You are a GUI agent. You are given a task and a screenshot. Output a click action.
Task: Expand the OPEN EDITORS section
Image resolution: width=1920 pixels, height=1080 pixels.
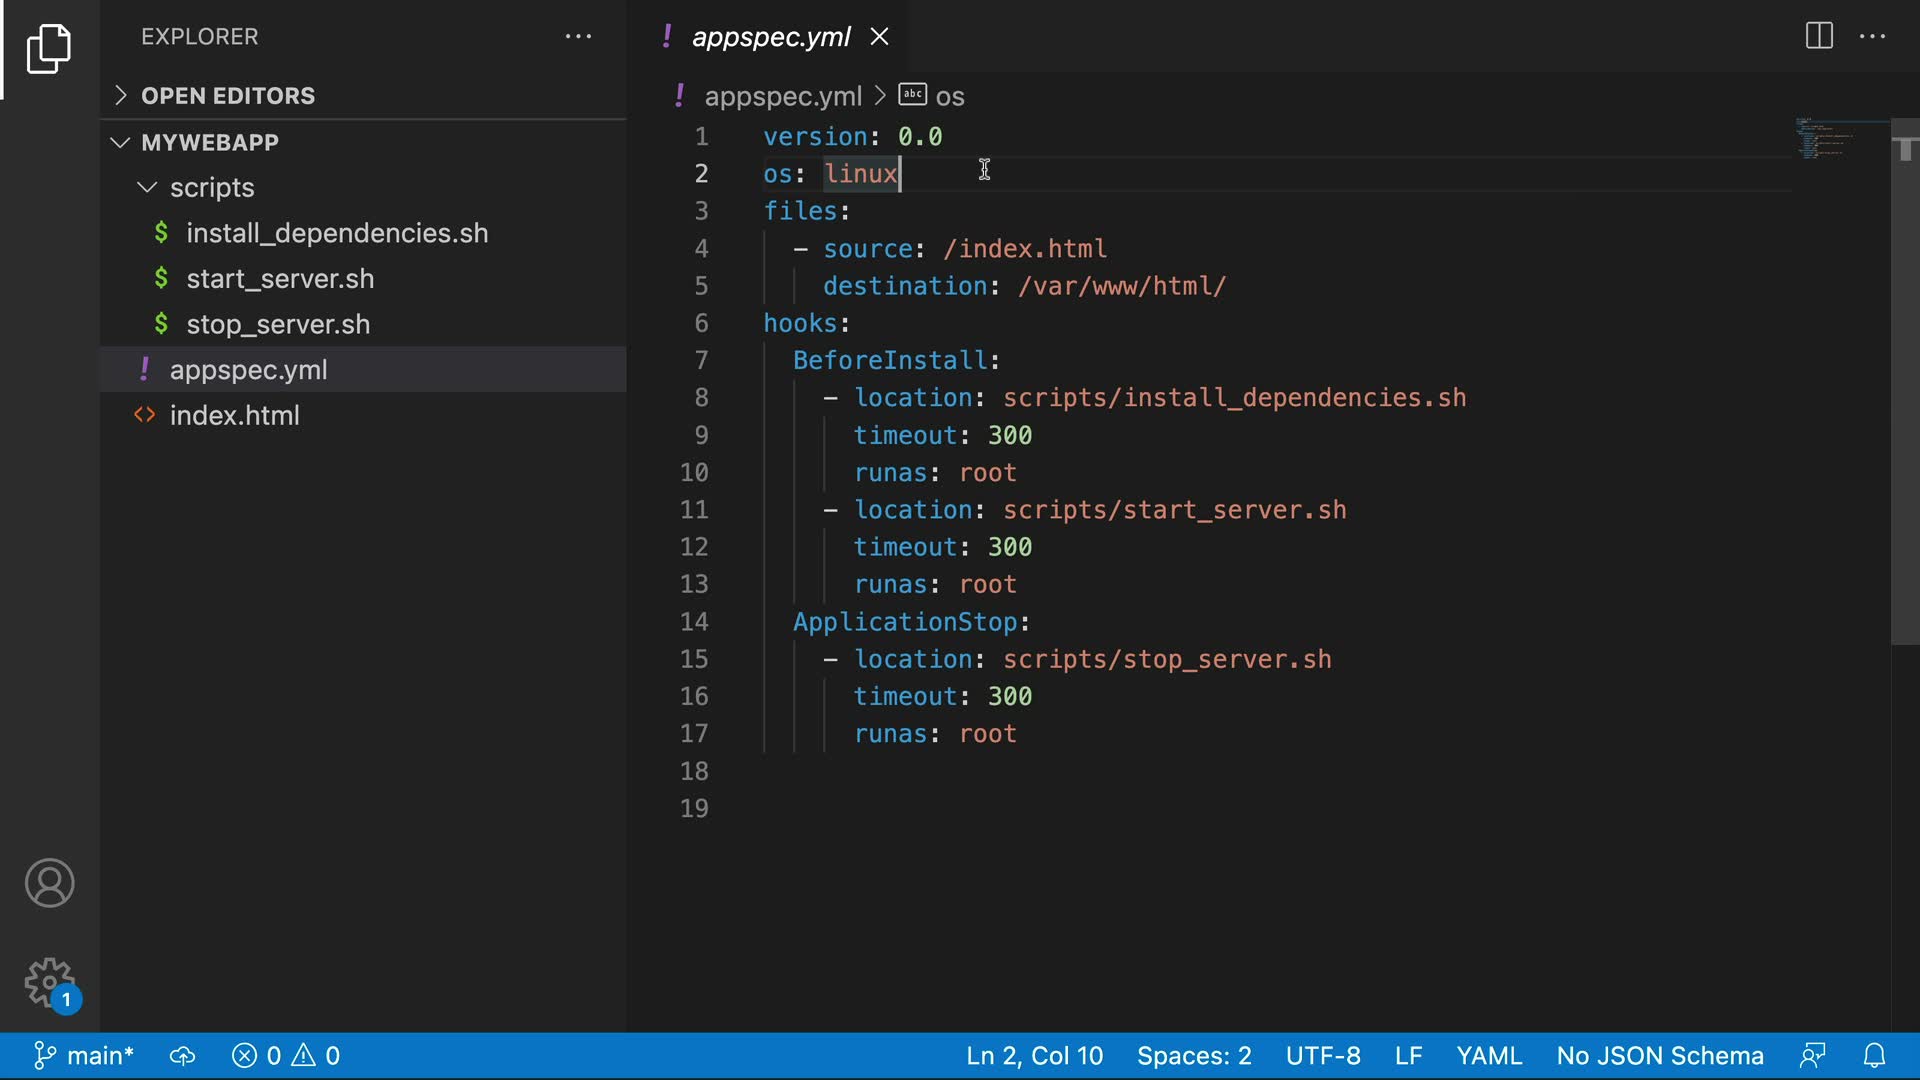click(x=228, y=96)
